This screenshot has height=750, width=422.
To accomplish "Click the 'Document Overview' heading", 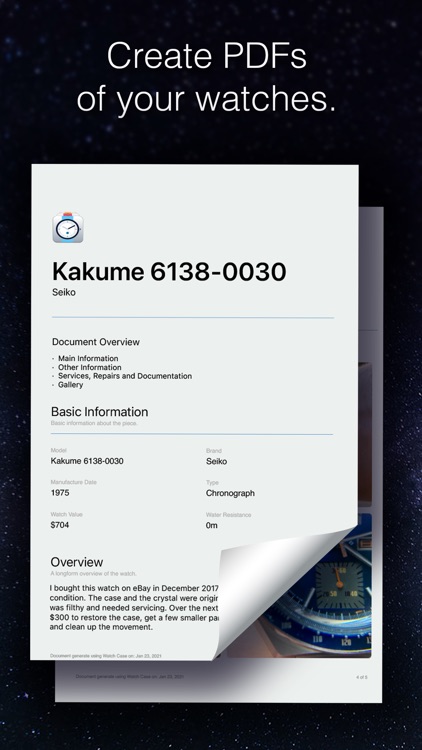I will 96,342.
